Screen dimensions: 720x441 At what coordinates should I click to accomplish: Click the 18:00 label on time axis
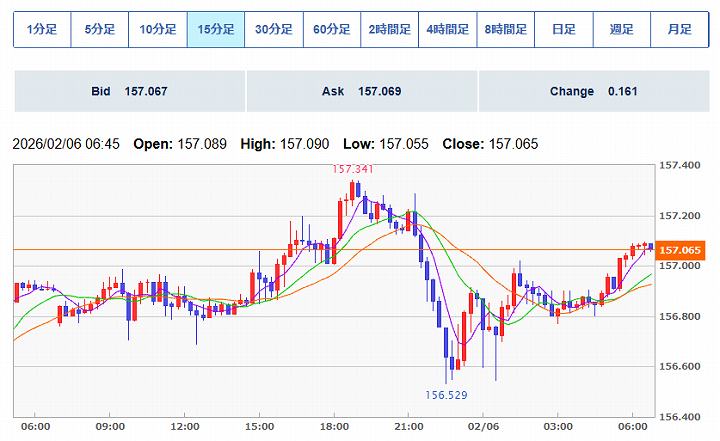(x=333, y=425)
